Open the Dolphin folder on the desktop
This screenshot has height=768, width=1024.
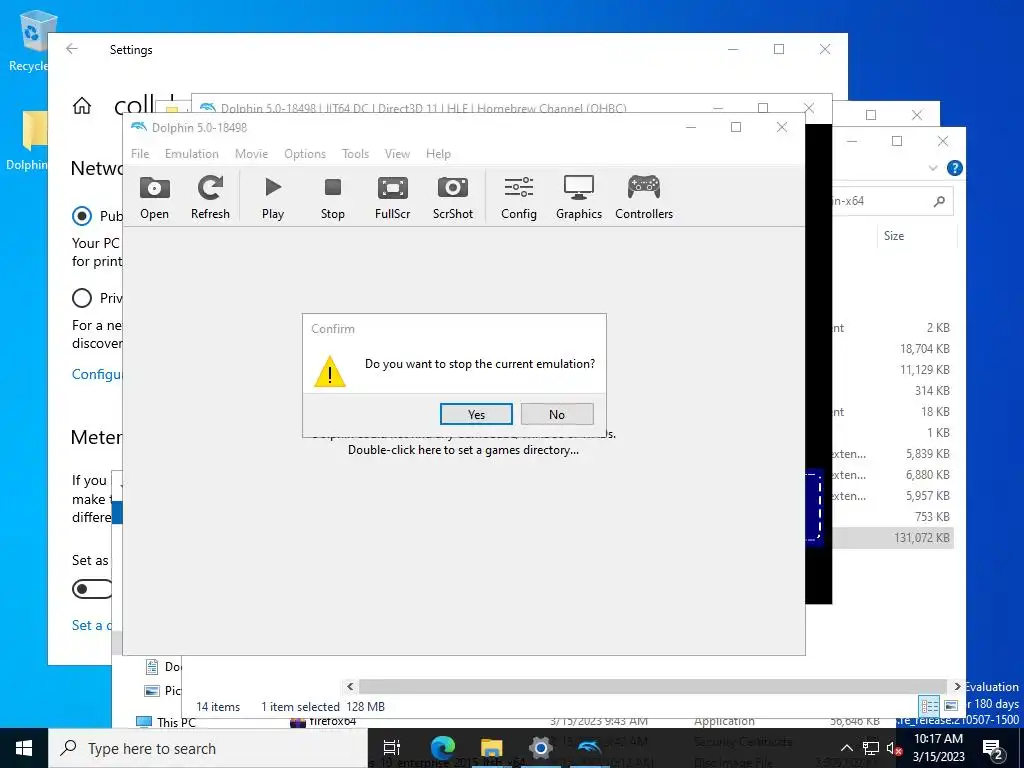click(x=27, y=140)
